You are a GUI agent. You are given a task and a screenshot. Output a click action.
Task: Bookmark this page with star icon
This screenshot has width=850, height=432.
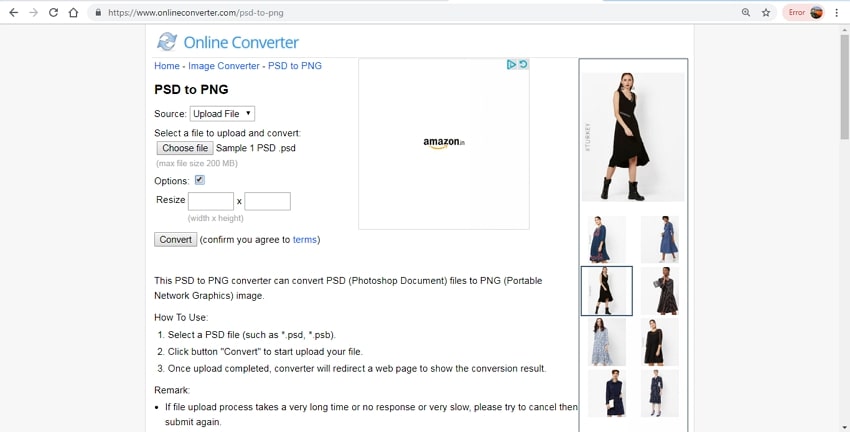[766, 12]
